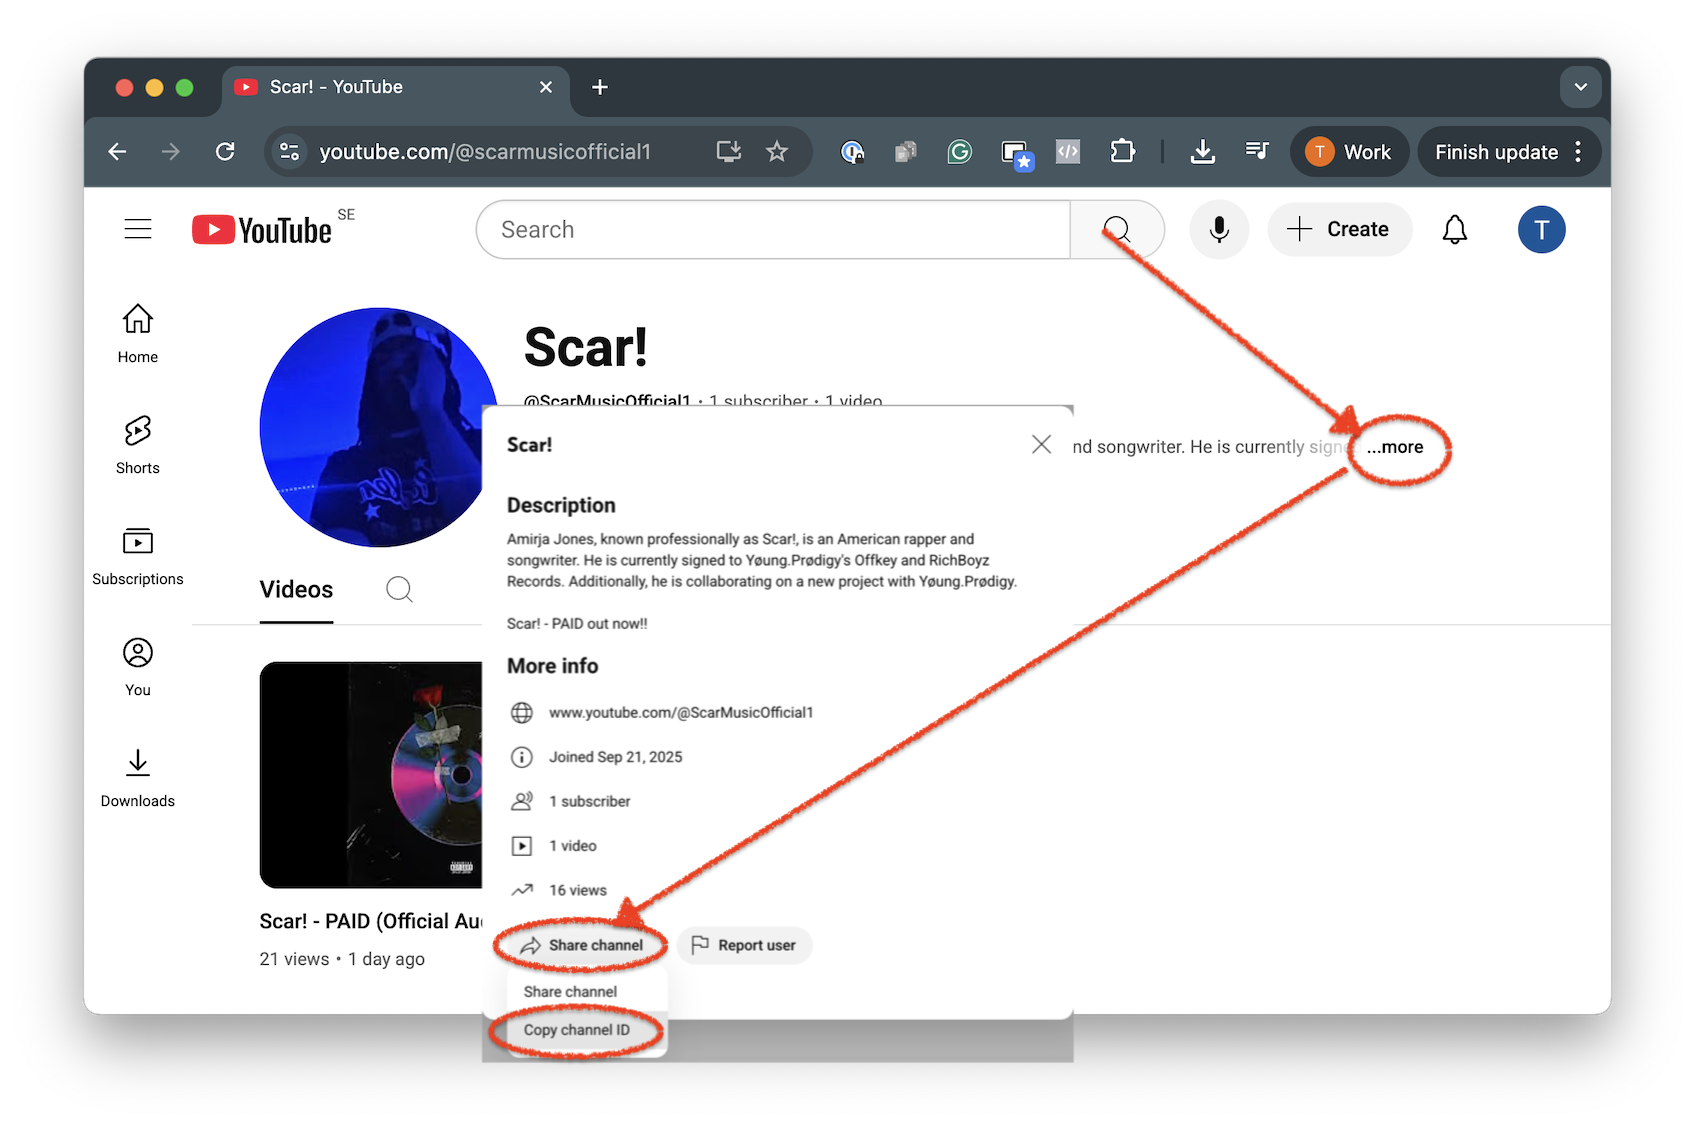Open the media control playlist icon
Viewport: 1695px width, 1125px height.
coord(1257,151)
